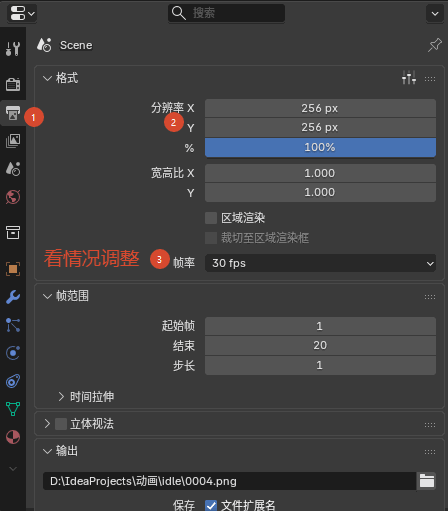Open the Particles properties tab
Image resolution: width=448 pixels, height=511 pixels.
[13, 325]
